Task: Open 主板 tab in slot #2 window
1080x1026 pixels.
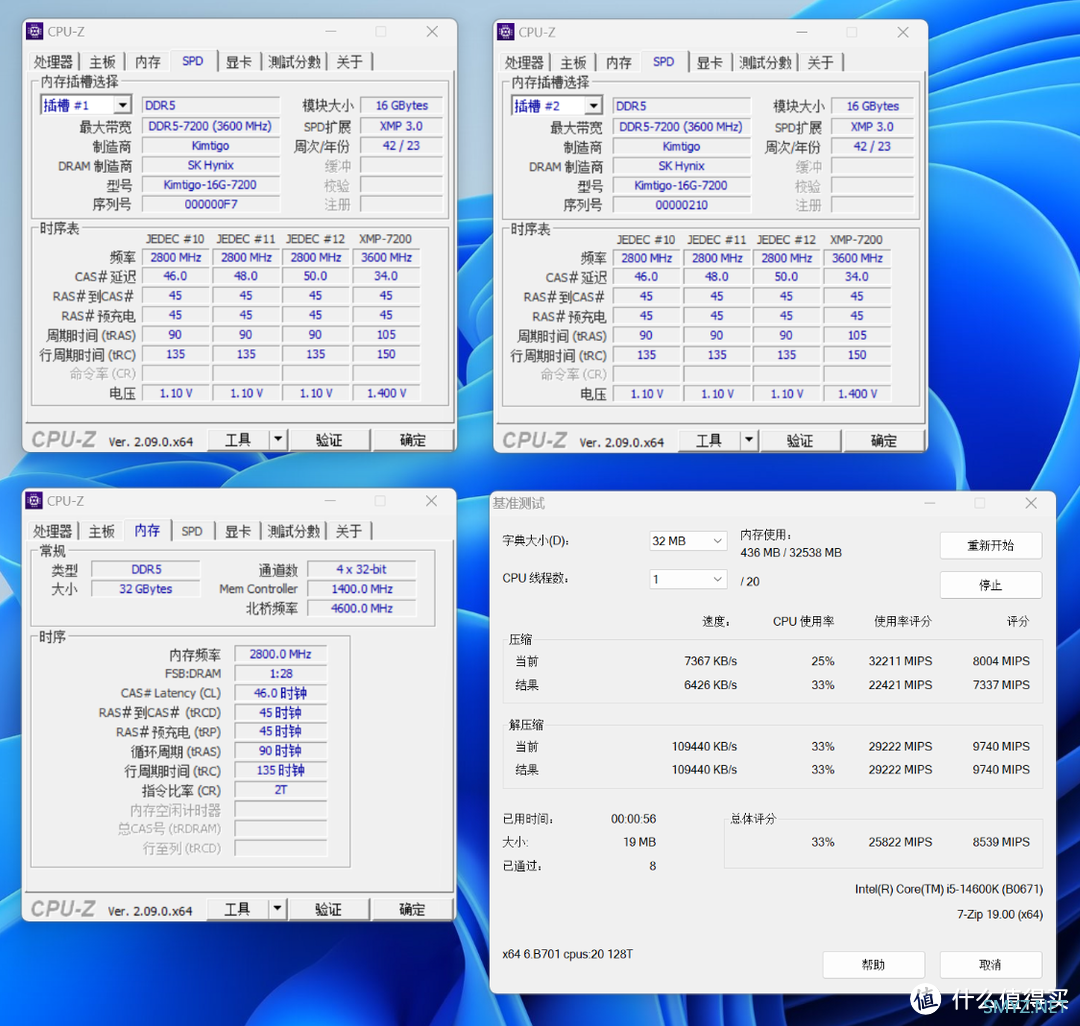Action: [x=574, y=63]
